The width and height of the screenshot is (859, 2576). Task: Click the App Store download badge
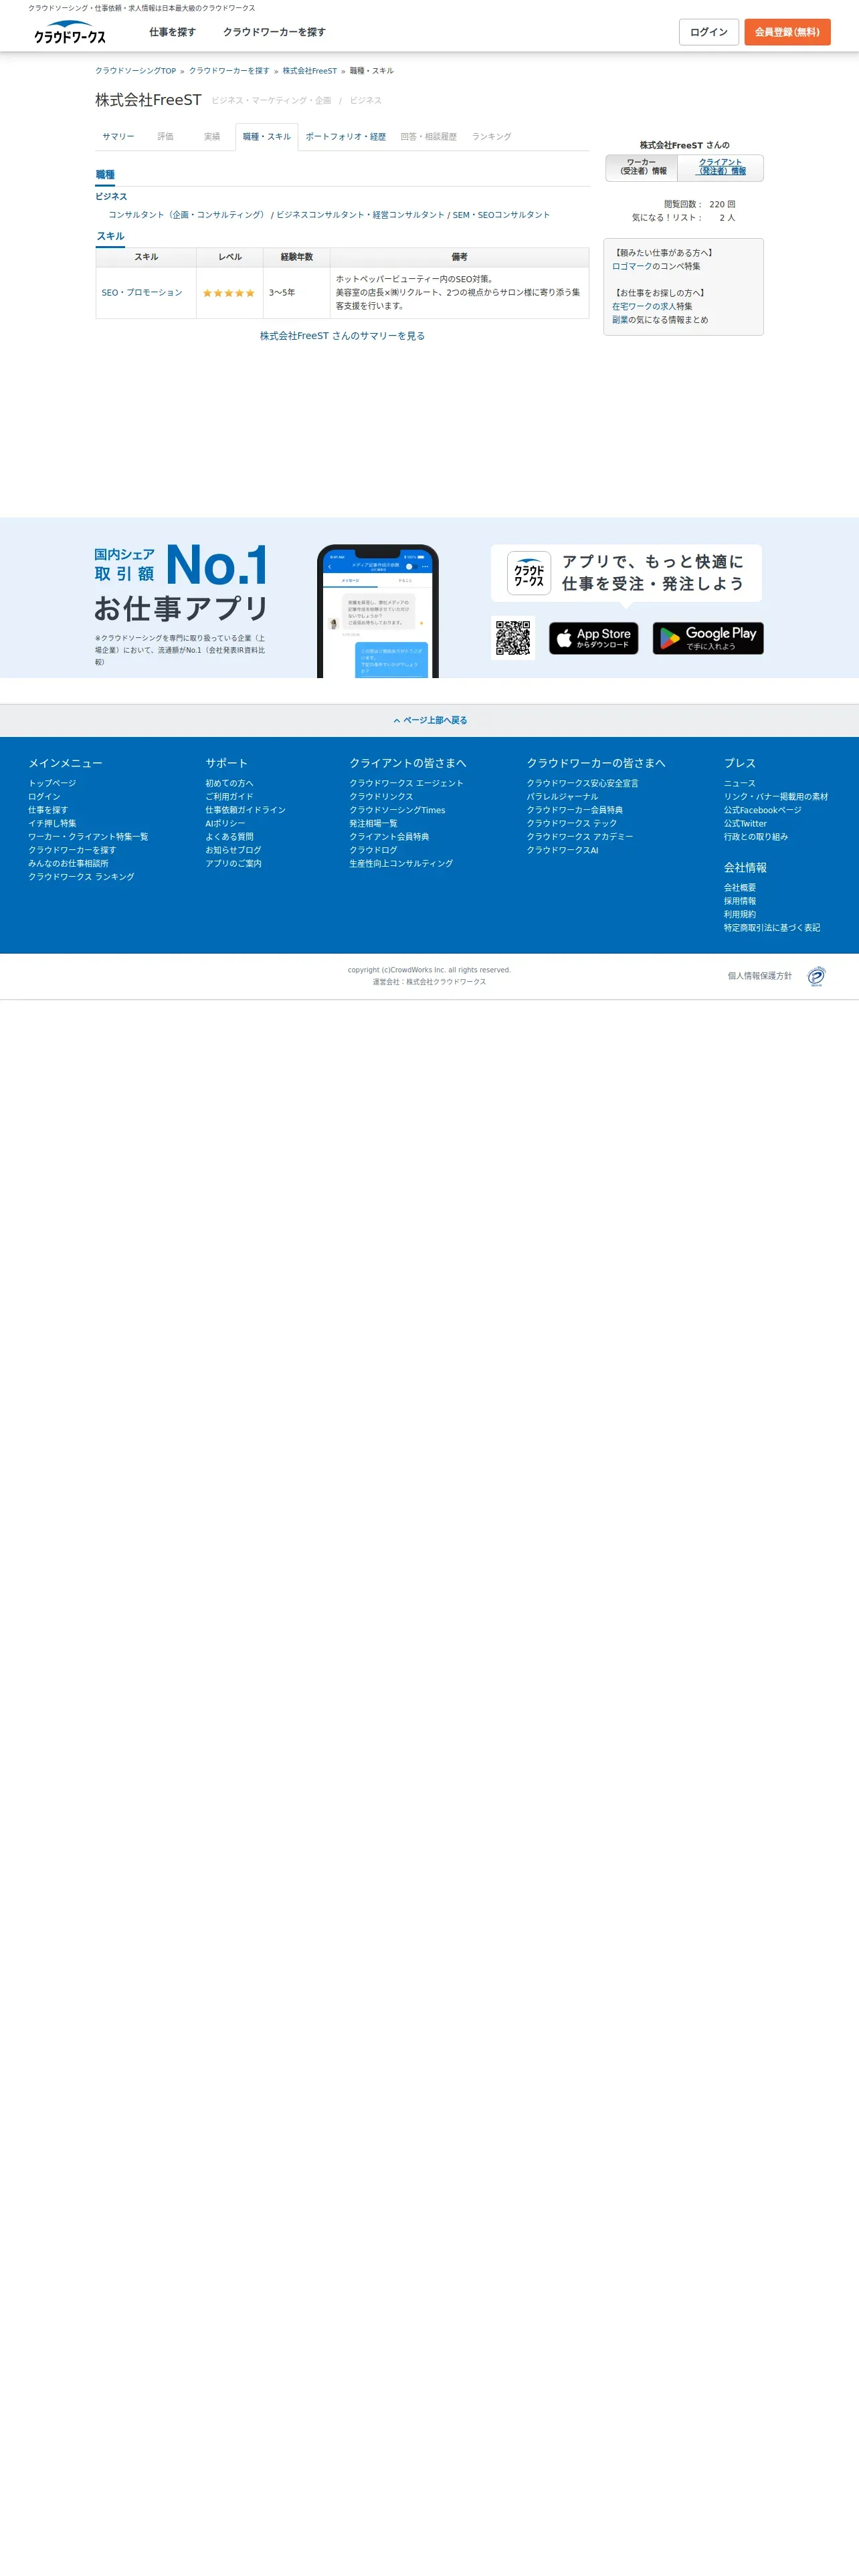[593, 638]
